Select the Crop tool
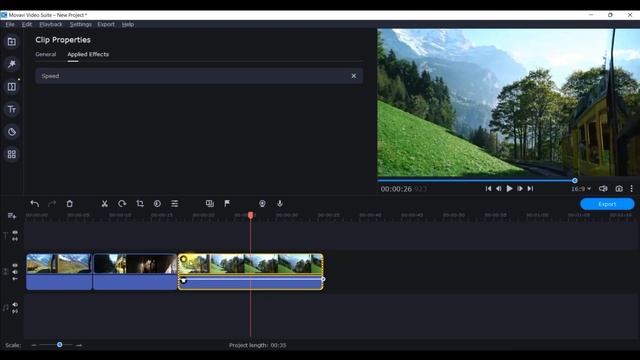Viewport: 640px width, 360px height. coord(140,204)
